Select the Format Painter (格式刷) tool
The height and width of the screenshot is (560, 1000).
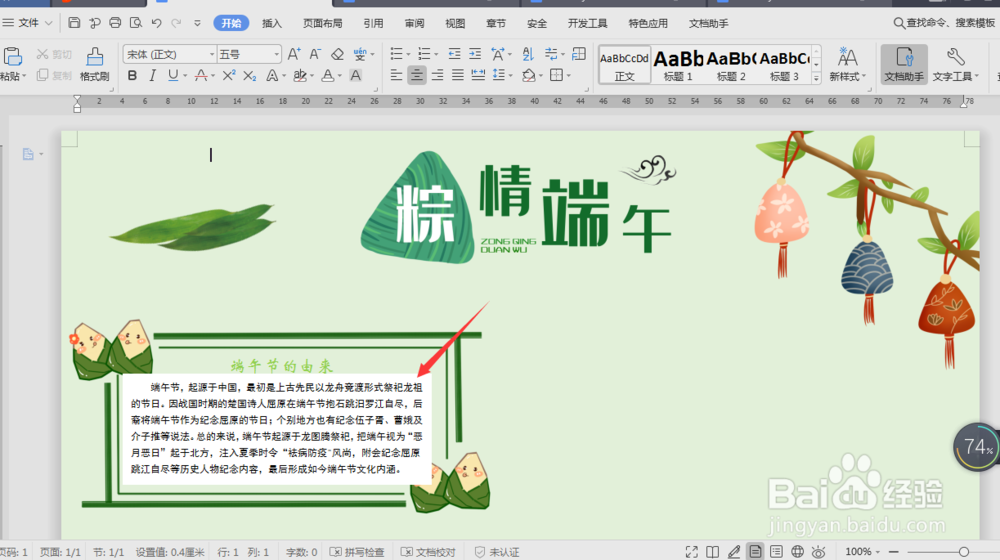[94, 64]
